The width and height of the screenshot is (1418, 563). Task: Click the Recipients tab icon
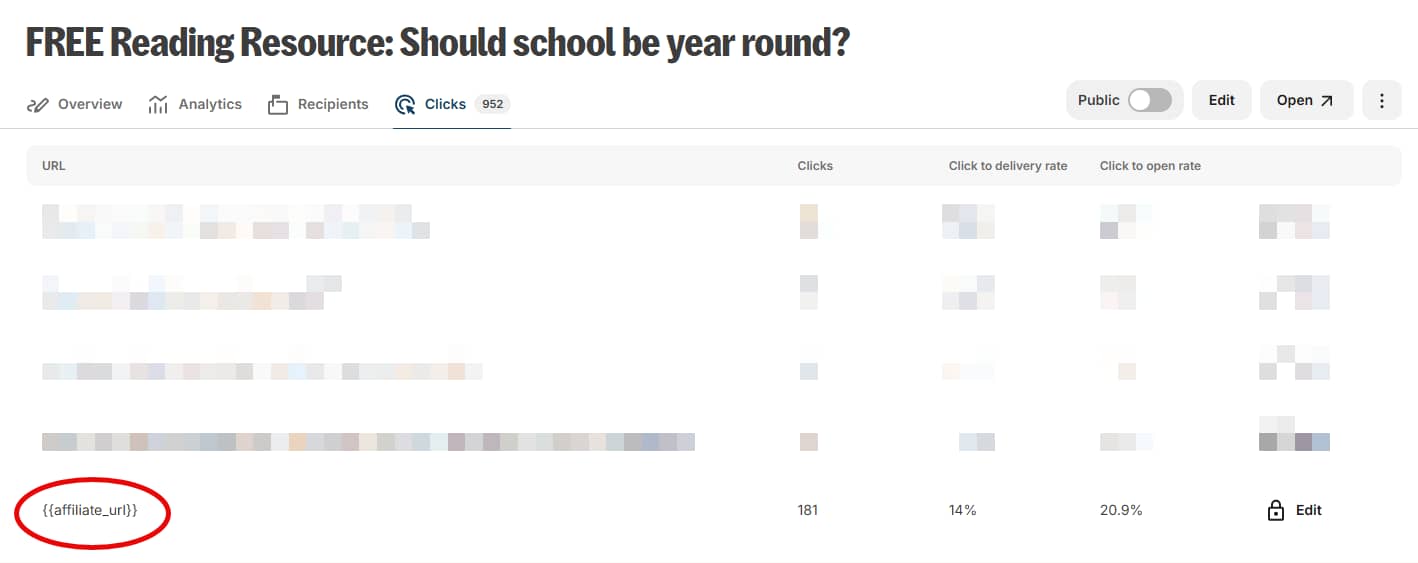tap(278, 104)
